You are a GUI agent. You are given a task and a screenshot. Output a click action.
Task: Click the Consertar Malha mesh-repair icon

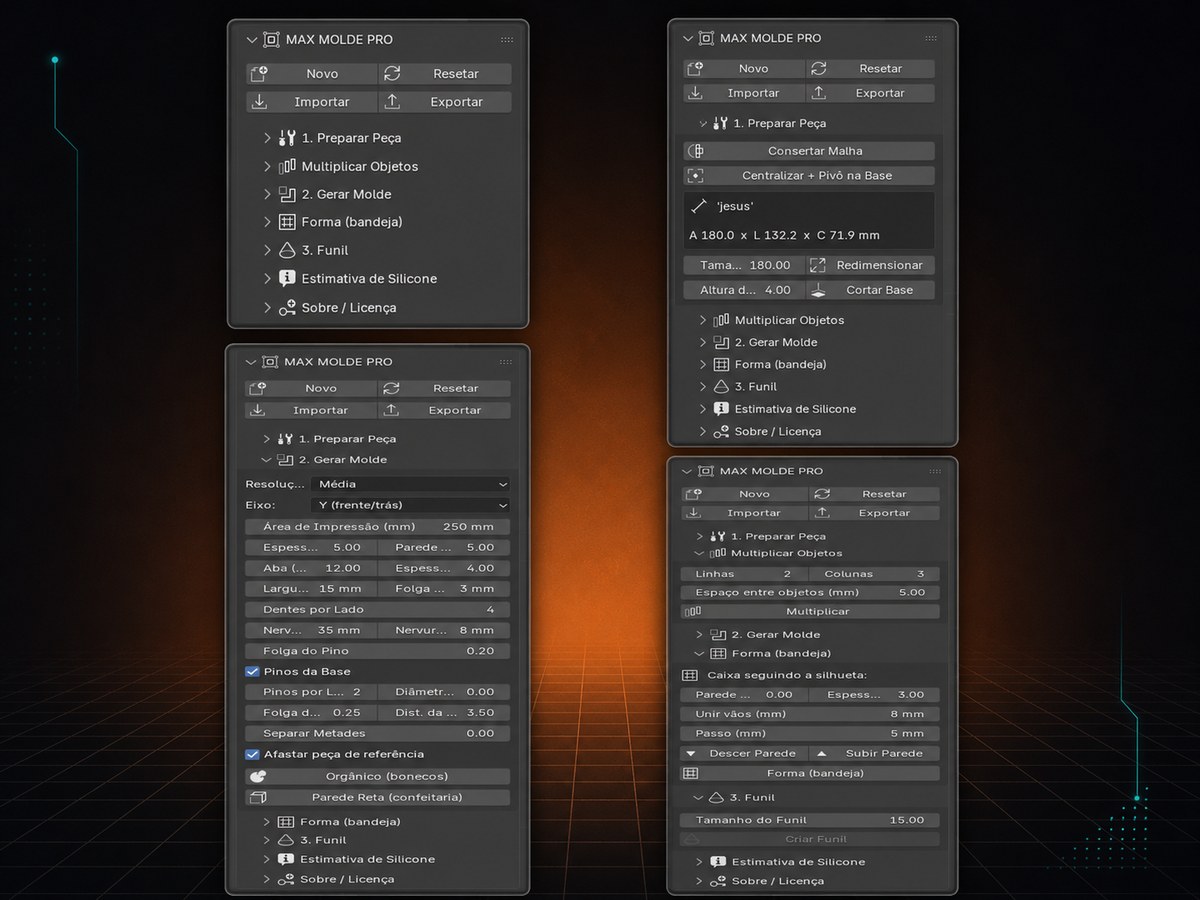696,151
